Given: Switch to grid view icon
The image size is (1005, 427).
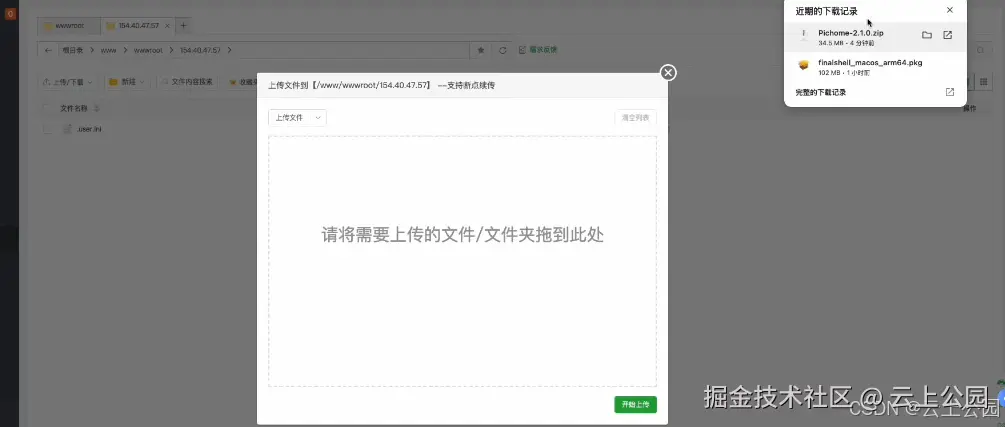Looking at the screenshot, I should (984, 81).
